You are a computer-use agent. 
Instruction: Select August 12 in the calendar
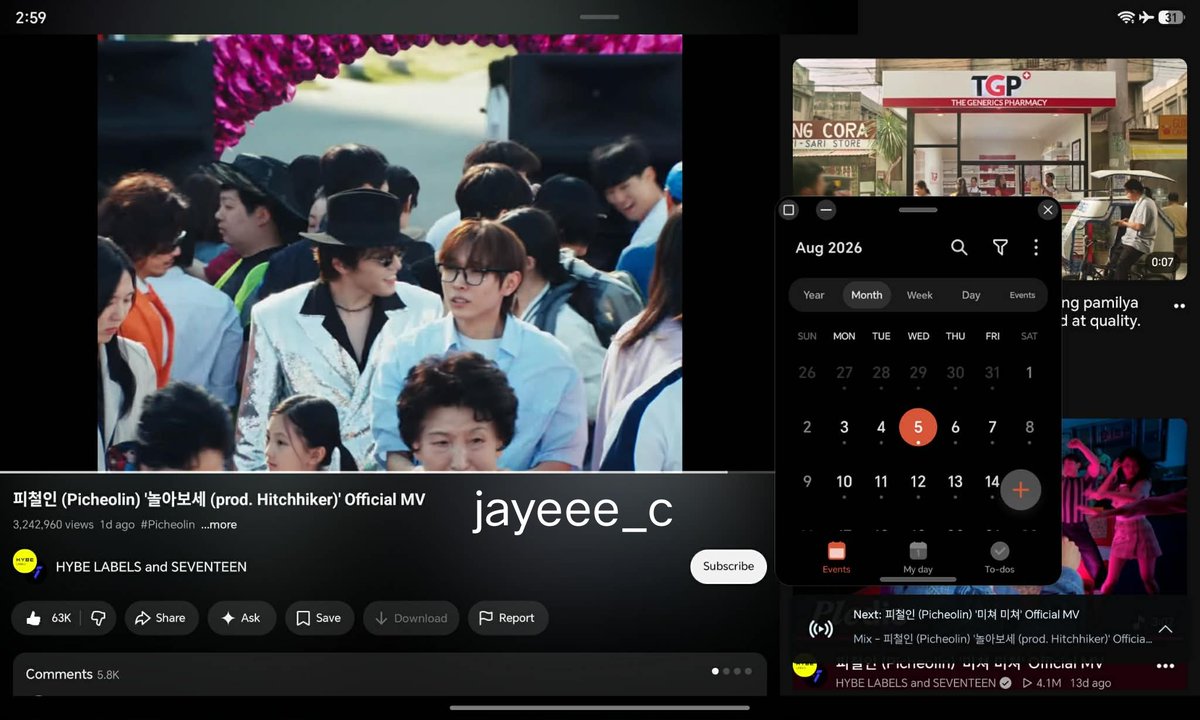click(918, 482)
